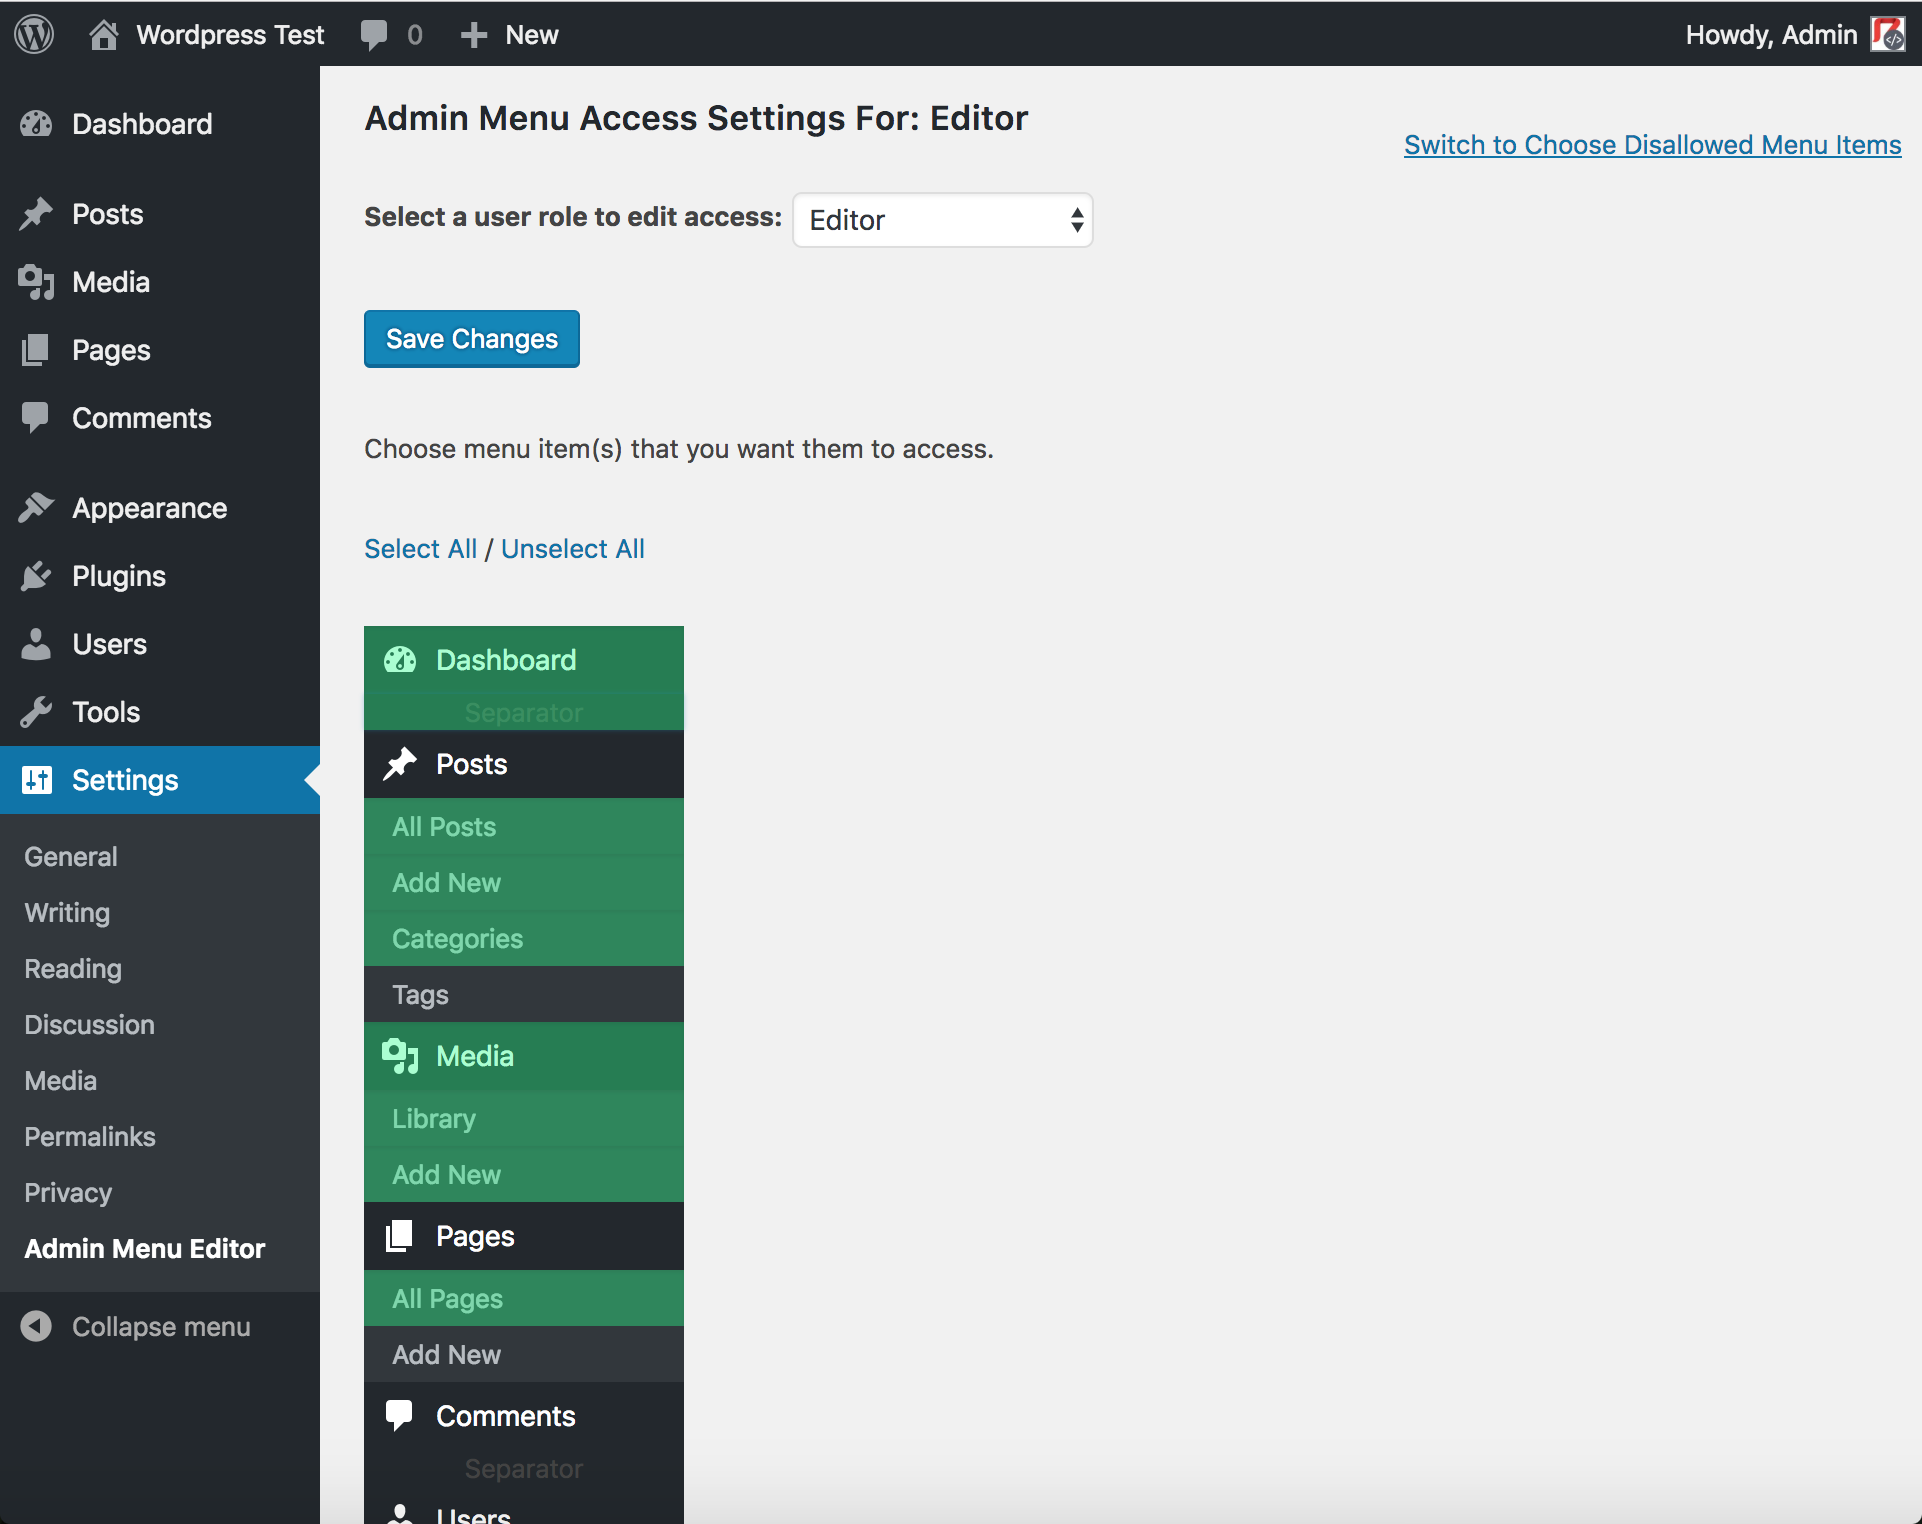Toggle Library access item
Image resolution: width=1922 pixels, height=1524 pixels.
524,1118
